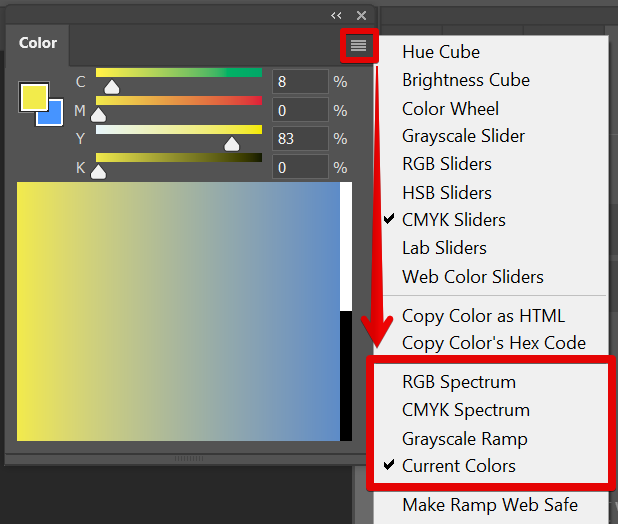This screenshot has width=621, height=524.
Task: Click Make Ramp Web Safe
Action: pyautogui.click(x=489, y=505)
